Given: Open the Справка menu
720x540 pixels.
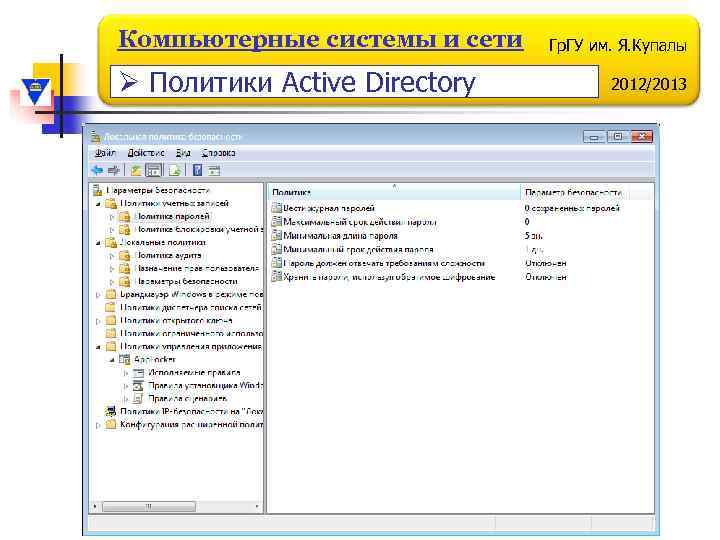Looking at the screenshot, I should [219, 153].
